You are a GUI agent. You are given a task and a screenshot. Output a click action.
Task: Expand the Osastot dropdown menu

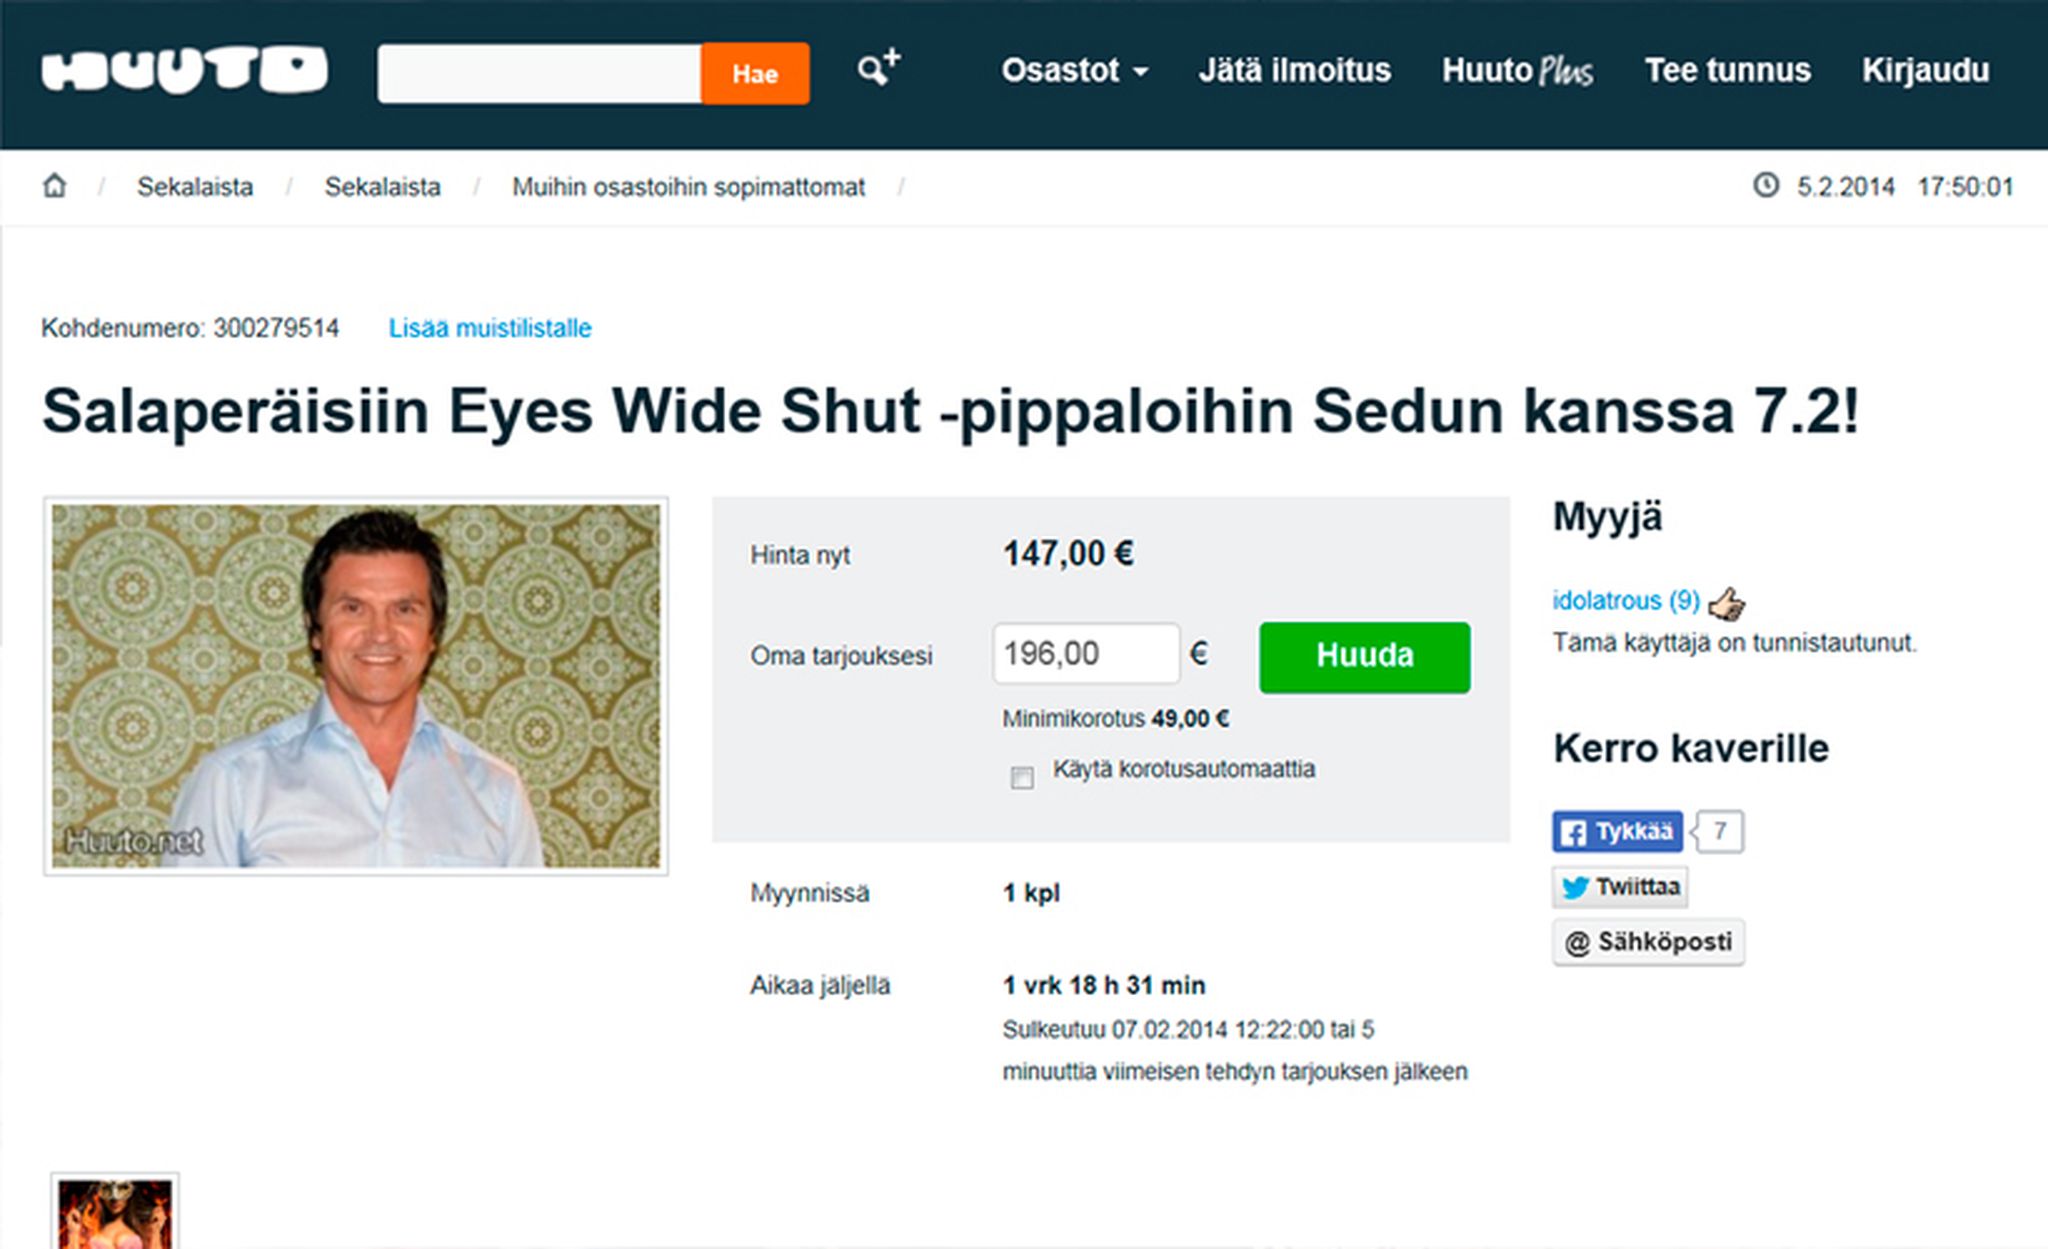click(x=1074, y=71)
